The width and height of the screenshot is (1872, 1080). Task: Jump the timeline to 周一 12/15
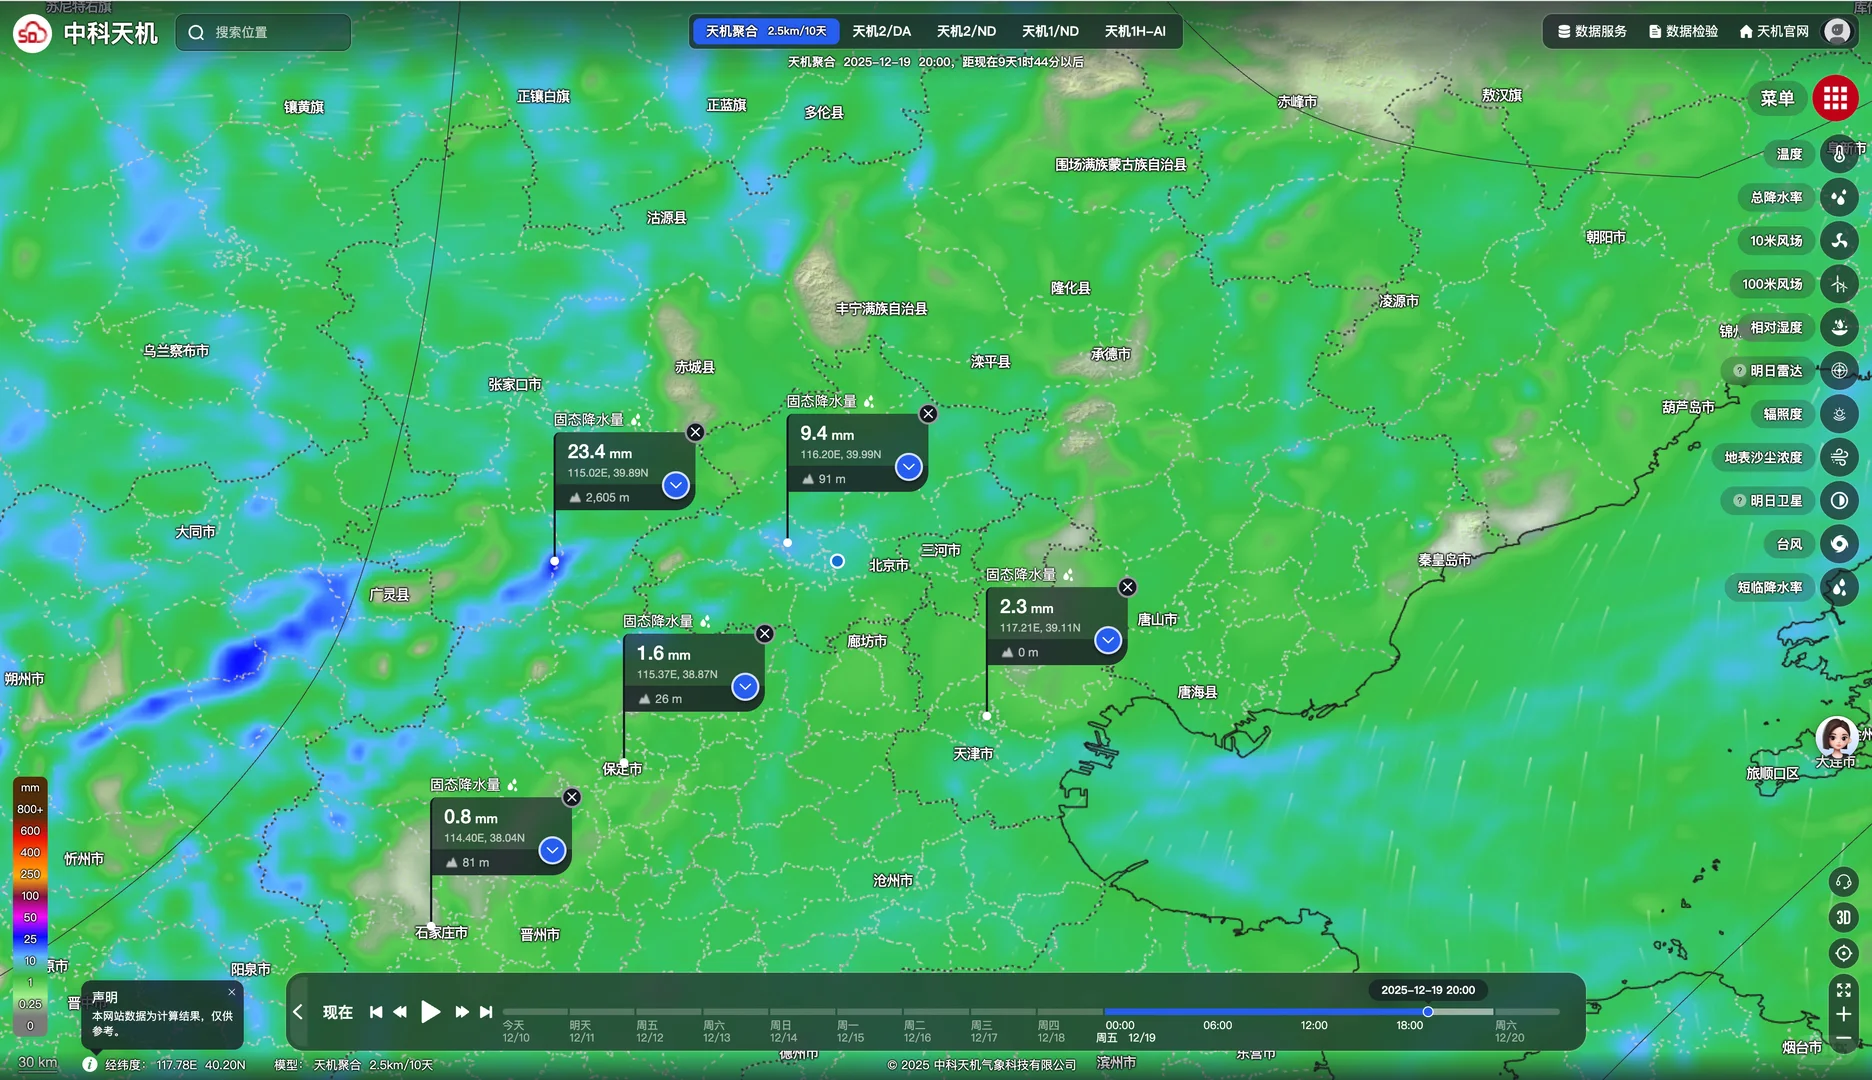click(850, 1031)
